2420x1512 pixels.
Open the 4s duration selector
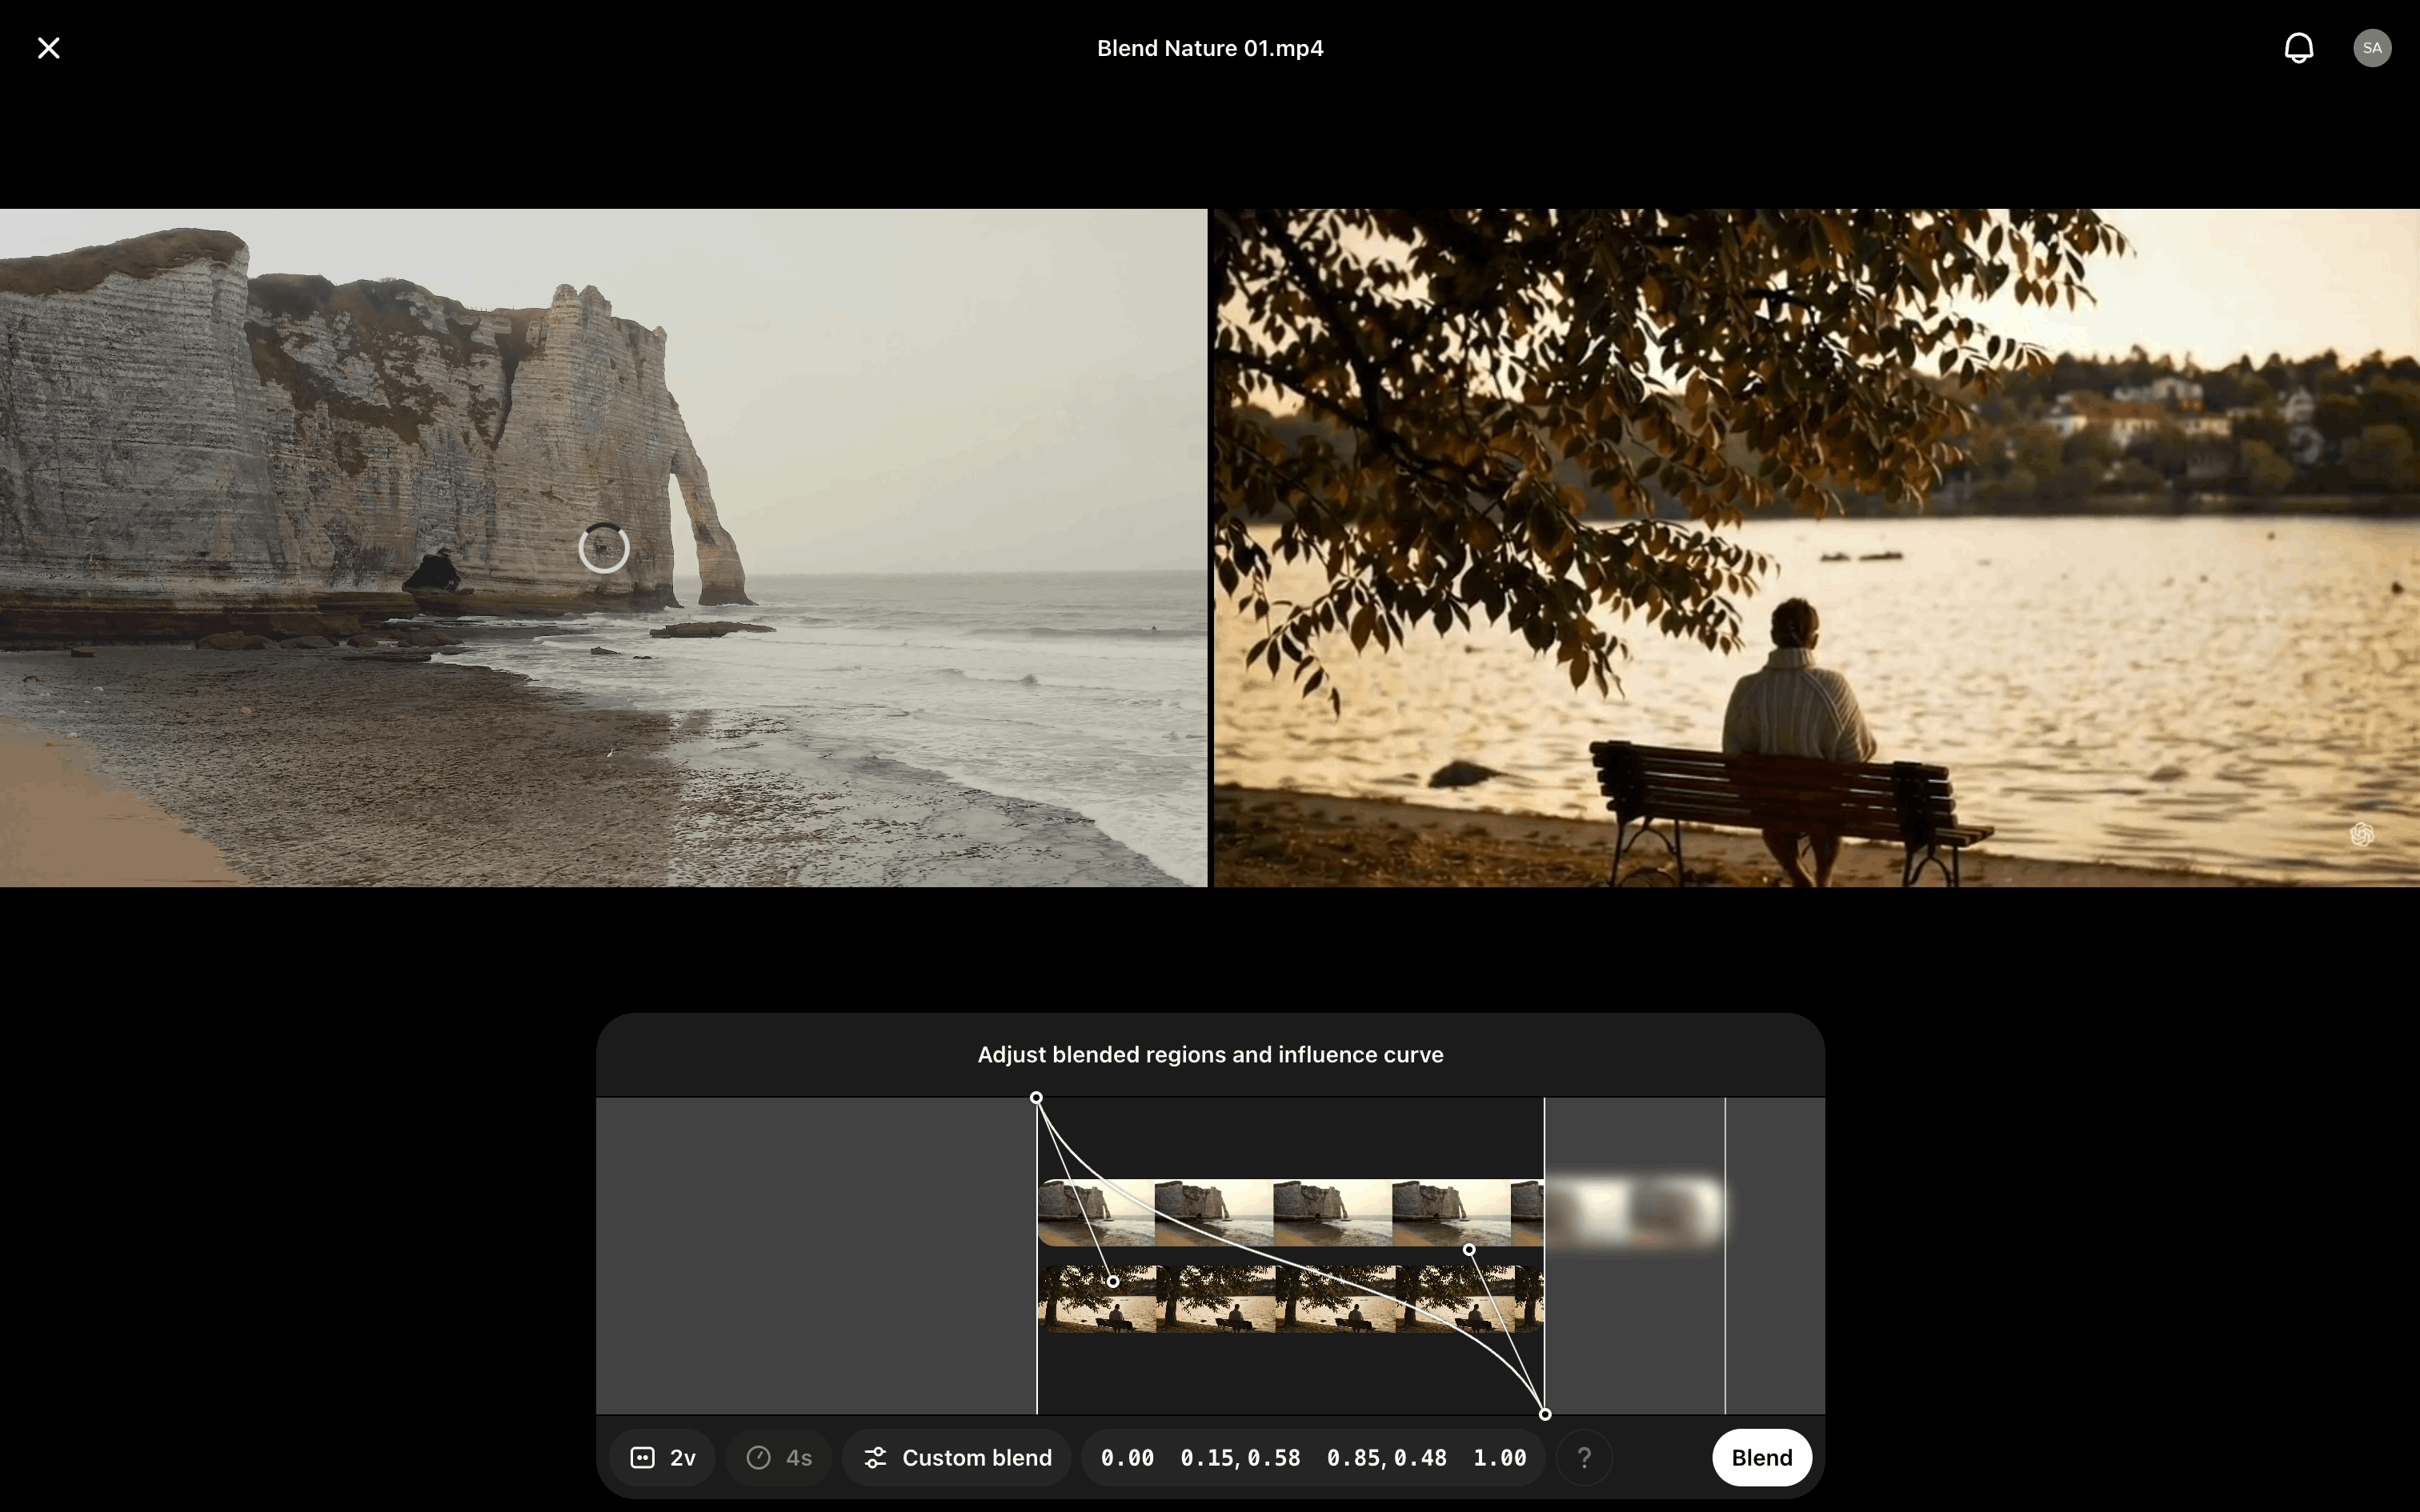pos(779,1457)
